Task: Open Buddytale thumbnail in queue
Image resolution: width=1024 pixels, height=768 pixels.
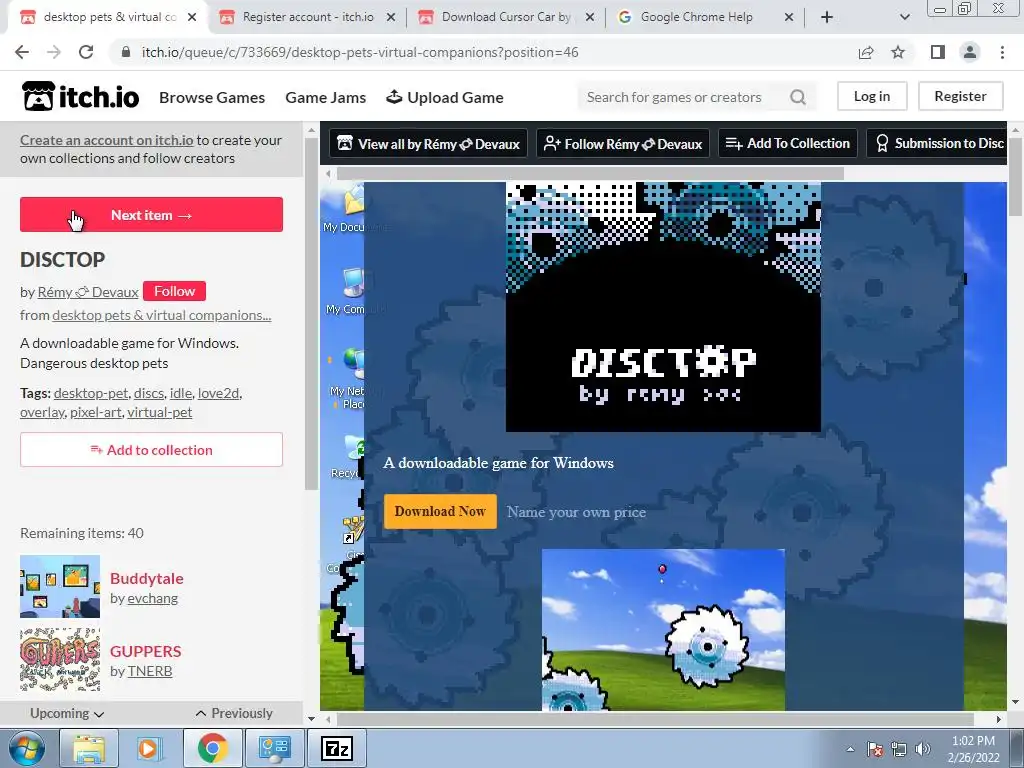Action: (x=60, y=586)
